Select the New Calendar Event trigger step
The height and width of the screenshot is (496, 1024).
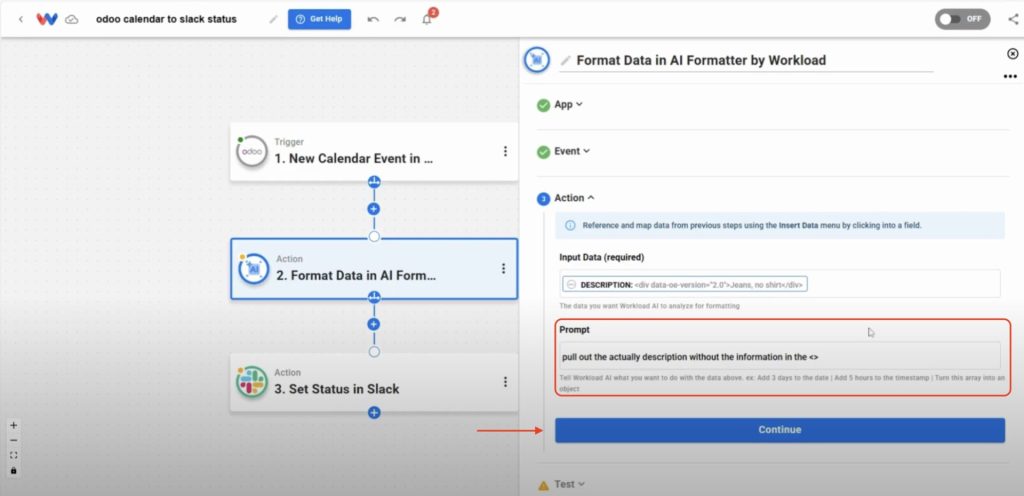[x=374, y=151]
